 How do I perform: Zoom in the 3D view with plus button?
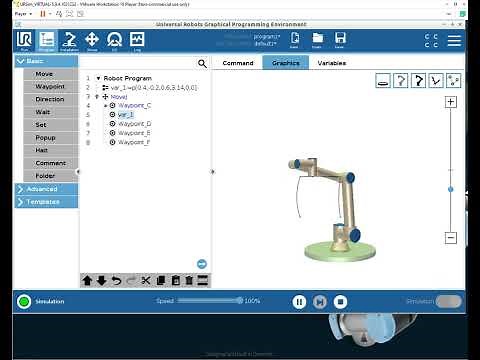tap(451, 102)
